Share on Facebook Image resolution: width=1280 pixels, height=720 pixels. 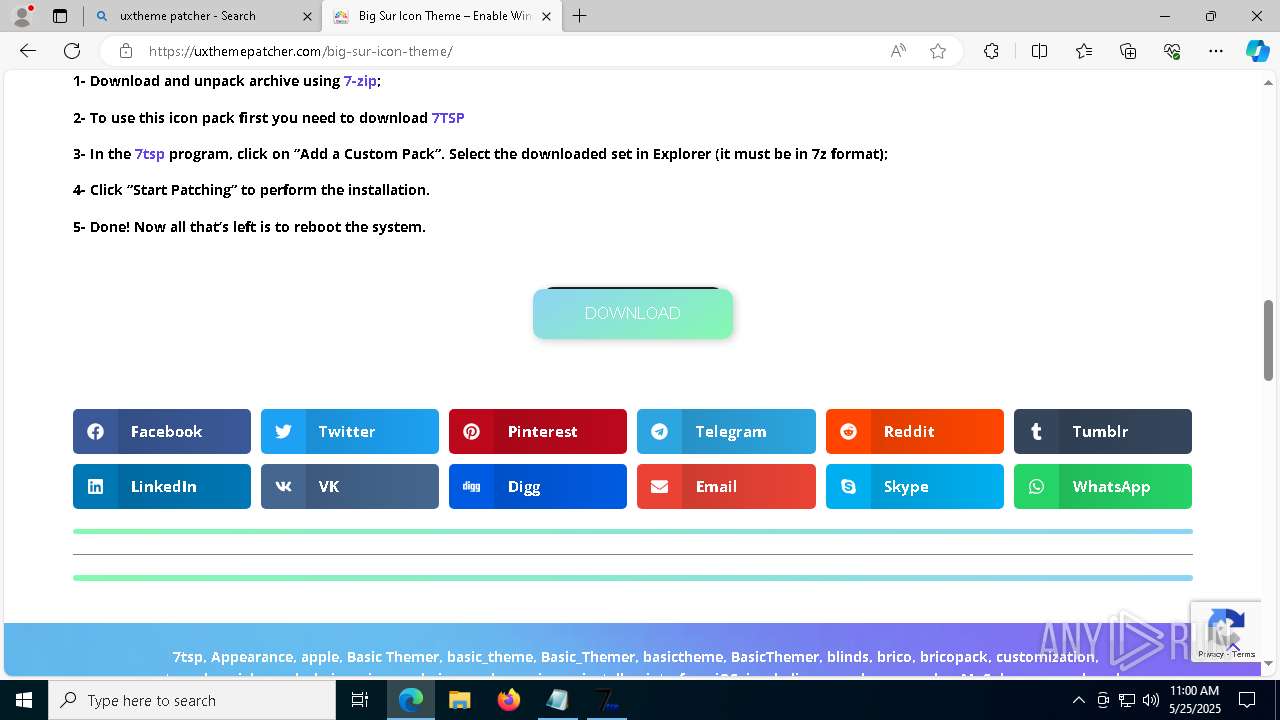[x=162, y=432]
